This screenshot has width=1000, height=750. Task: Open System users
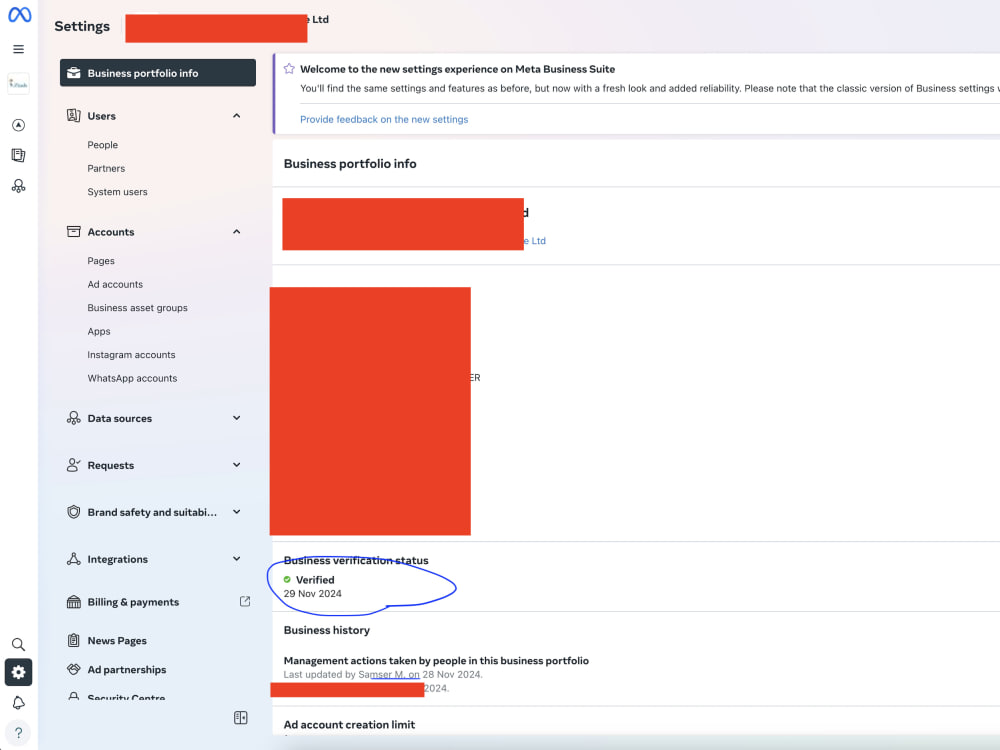click(117, 192)
